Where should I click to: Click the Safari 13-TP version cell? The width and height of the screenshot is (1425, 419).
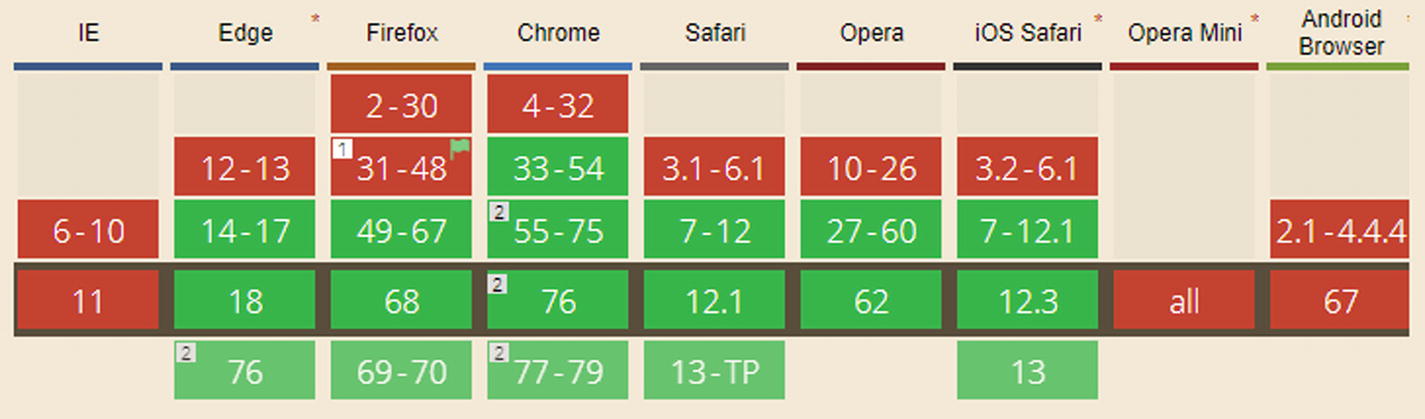click(714, 371)
